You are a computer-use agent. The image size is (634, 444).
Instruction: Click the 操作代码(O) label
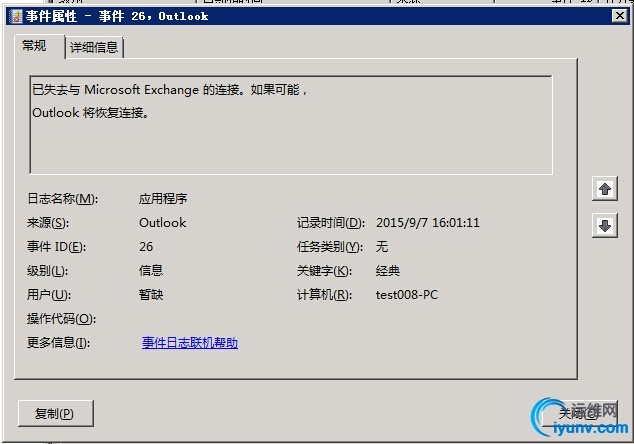[61, 319]
